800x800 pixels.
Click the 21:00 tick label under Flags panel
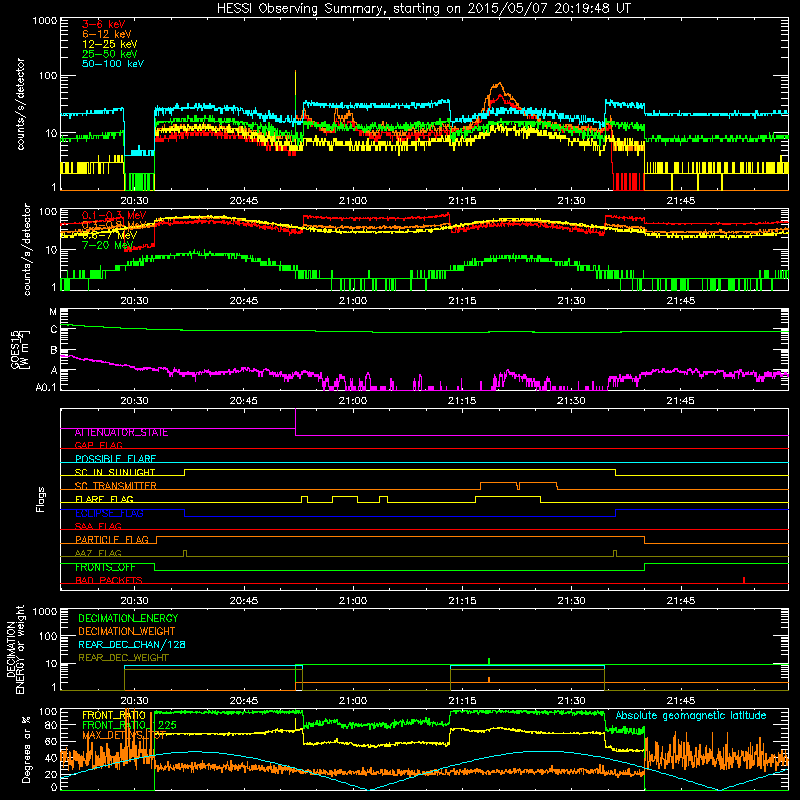(x=353, y=601)
